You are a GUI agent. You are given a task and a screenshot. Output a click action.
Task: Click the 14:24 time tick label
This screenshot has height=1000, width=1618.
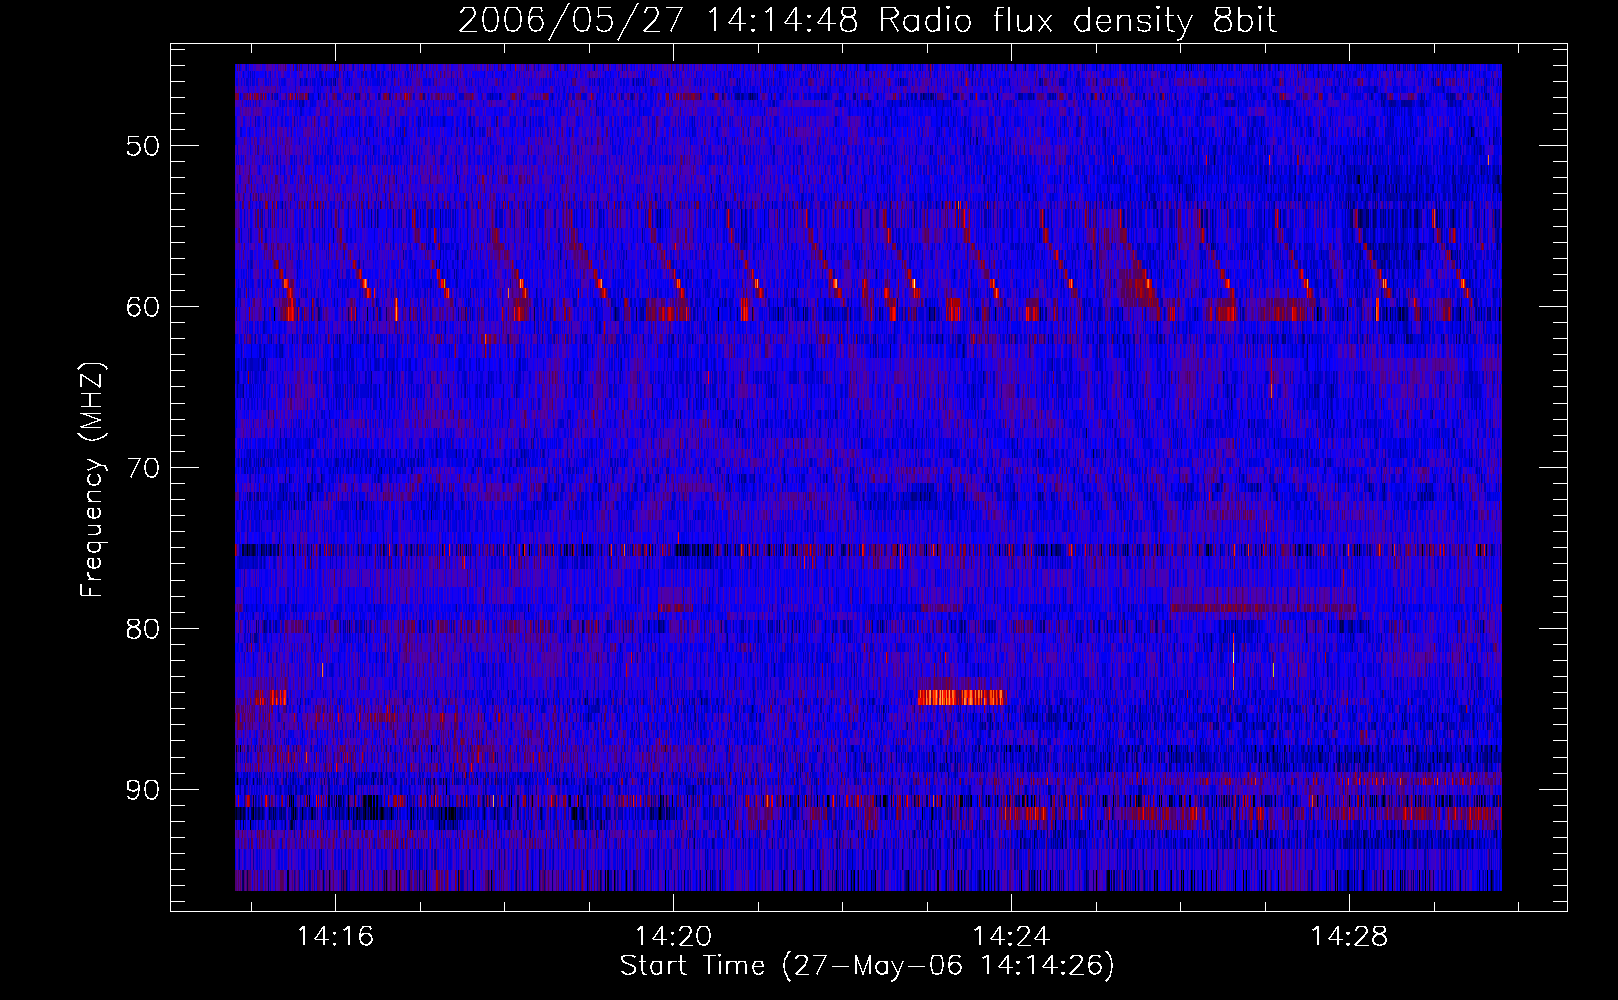pos(1011,937)
